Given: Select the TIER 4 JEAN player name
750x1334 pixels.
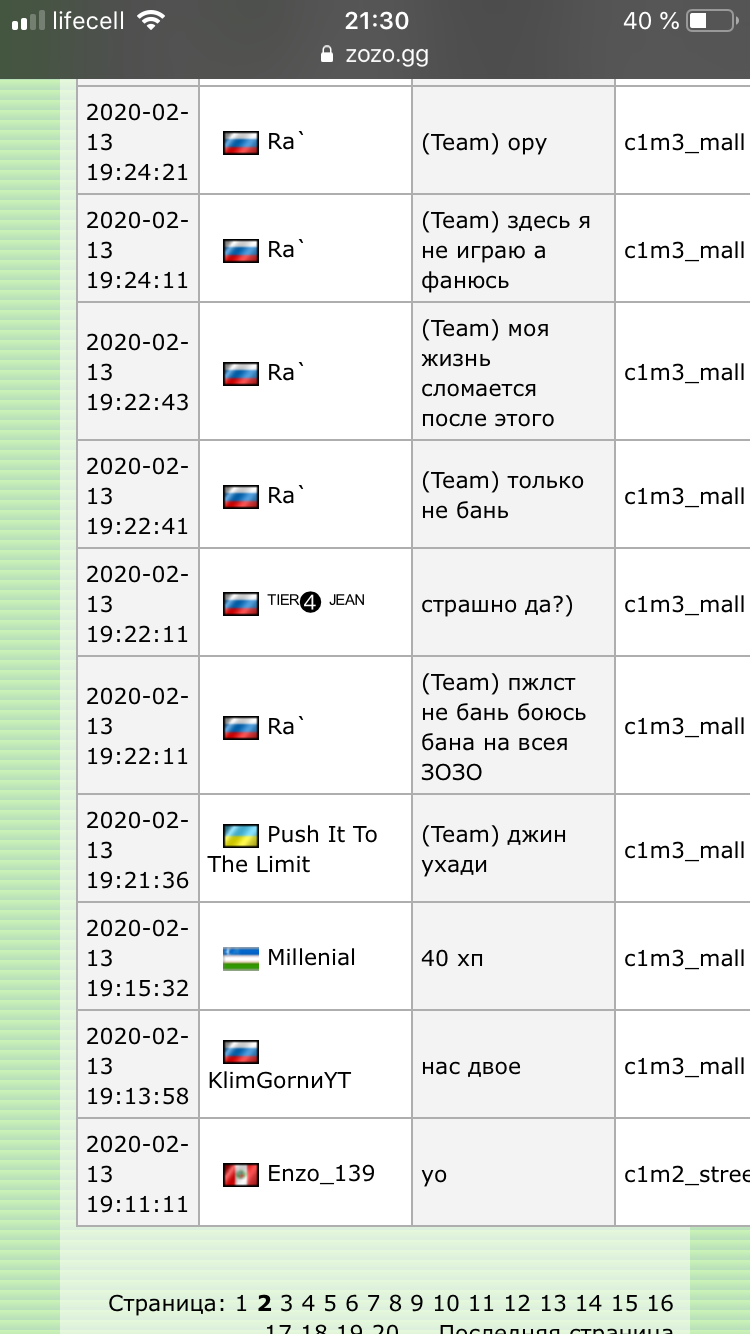Looking at the screenshot, I should coord(316,602).
